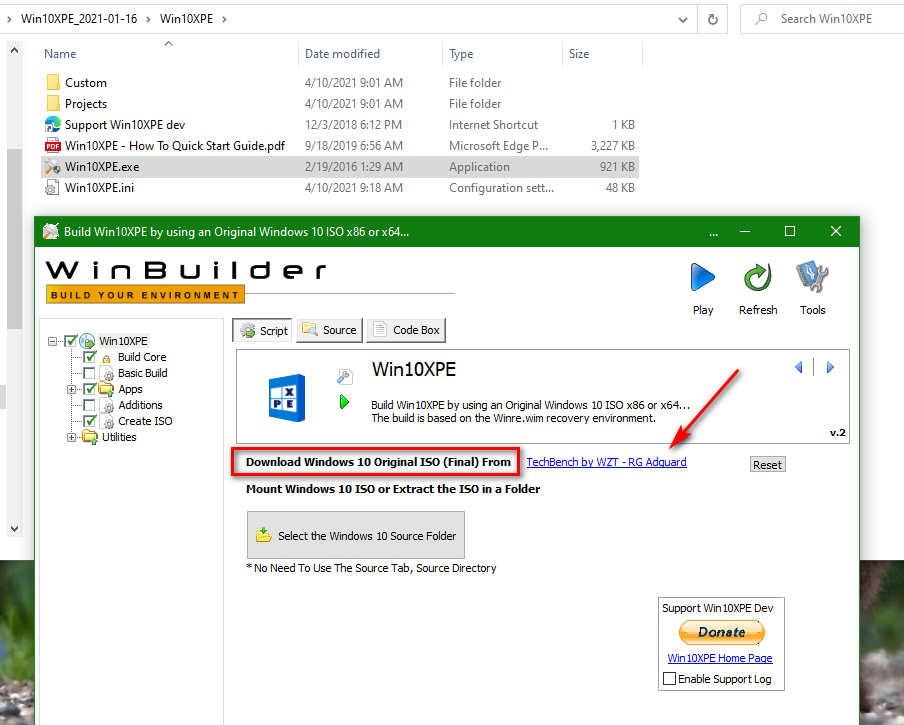Go to next script with right blue arrow
Viewport: 904px width, 725px height.
coord(830,367)
